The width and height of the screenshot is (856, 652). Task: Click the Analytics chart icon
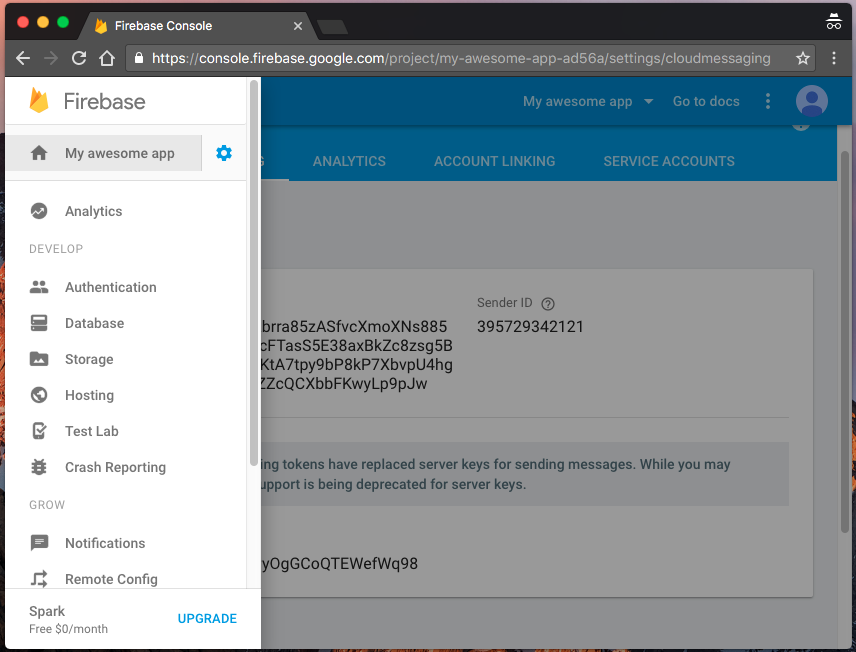coord(39,211)
